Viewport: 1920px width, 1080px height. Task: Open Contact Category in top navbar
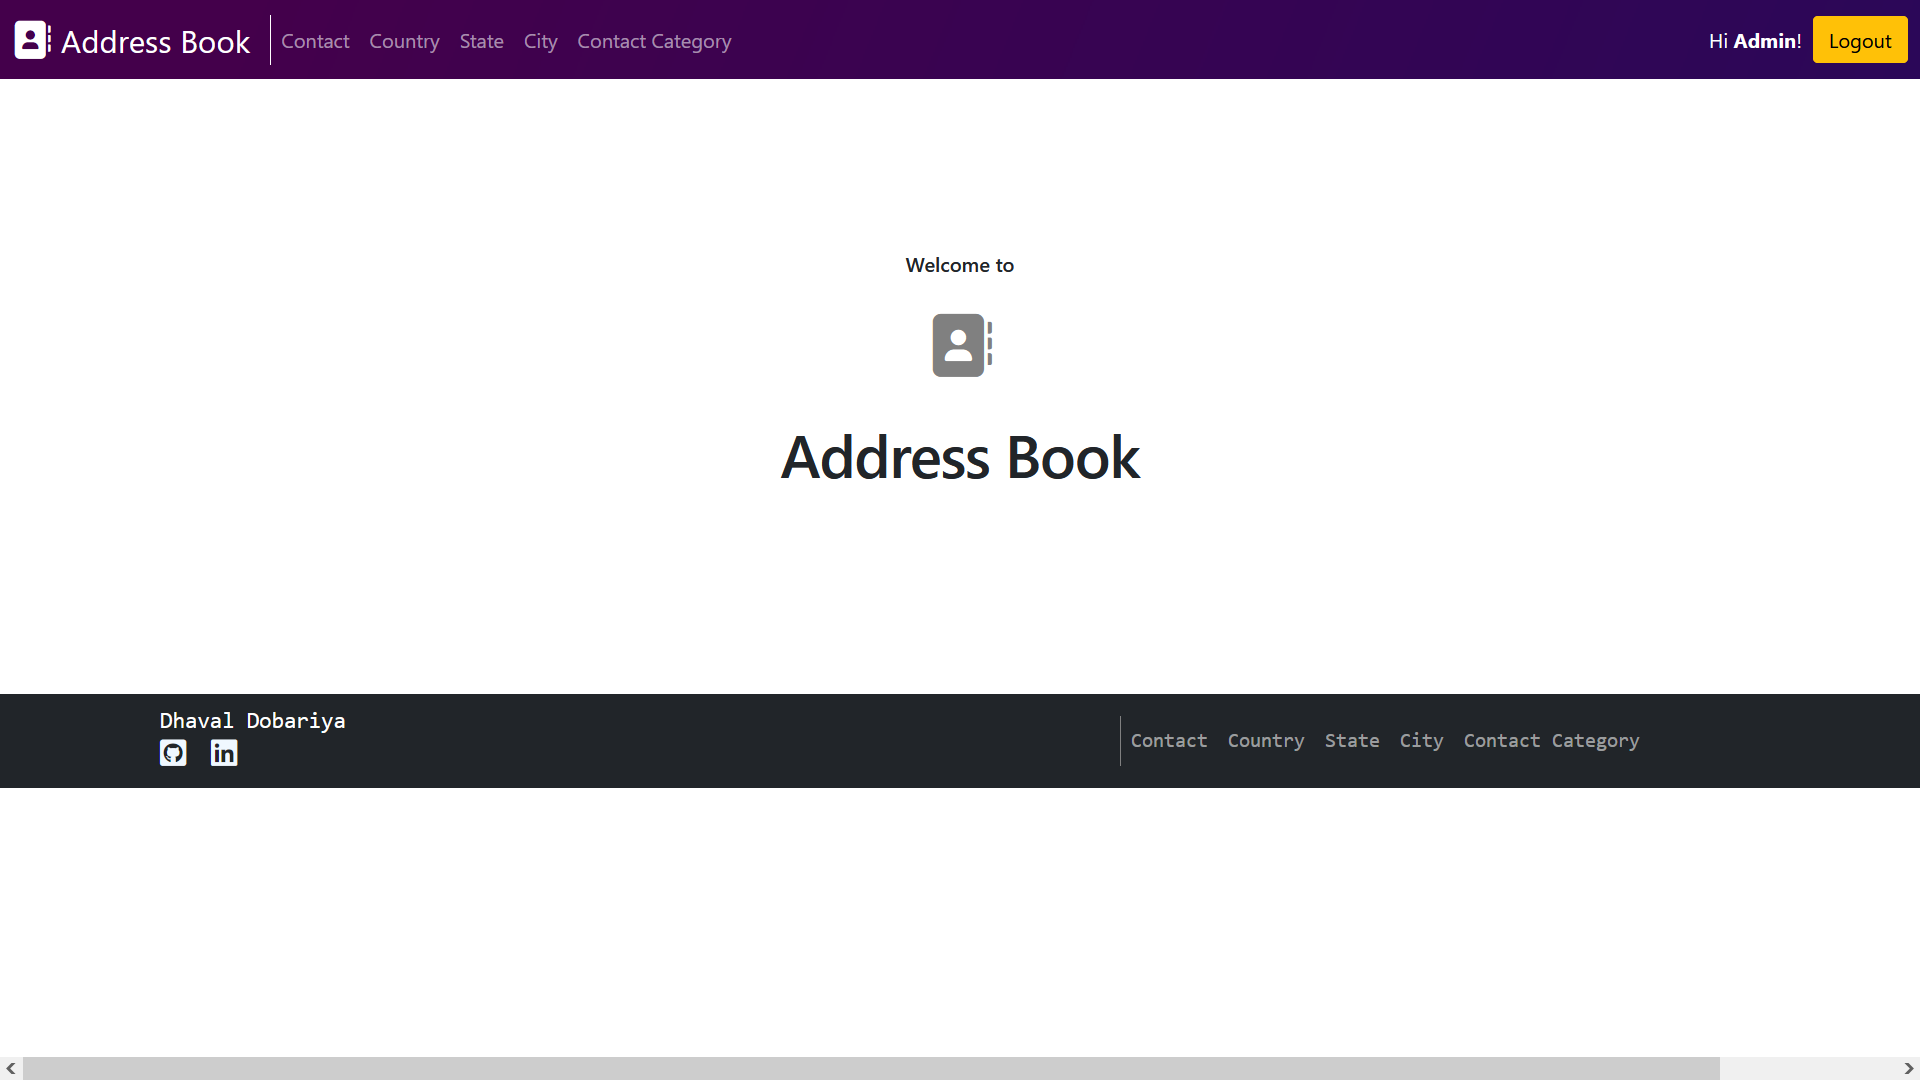coord(654,41)
